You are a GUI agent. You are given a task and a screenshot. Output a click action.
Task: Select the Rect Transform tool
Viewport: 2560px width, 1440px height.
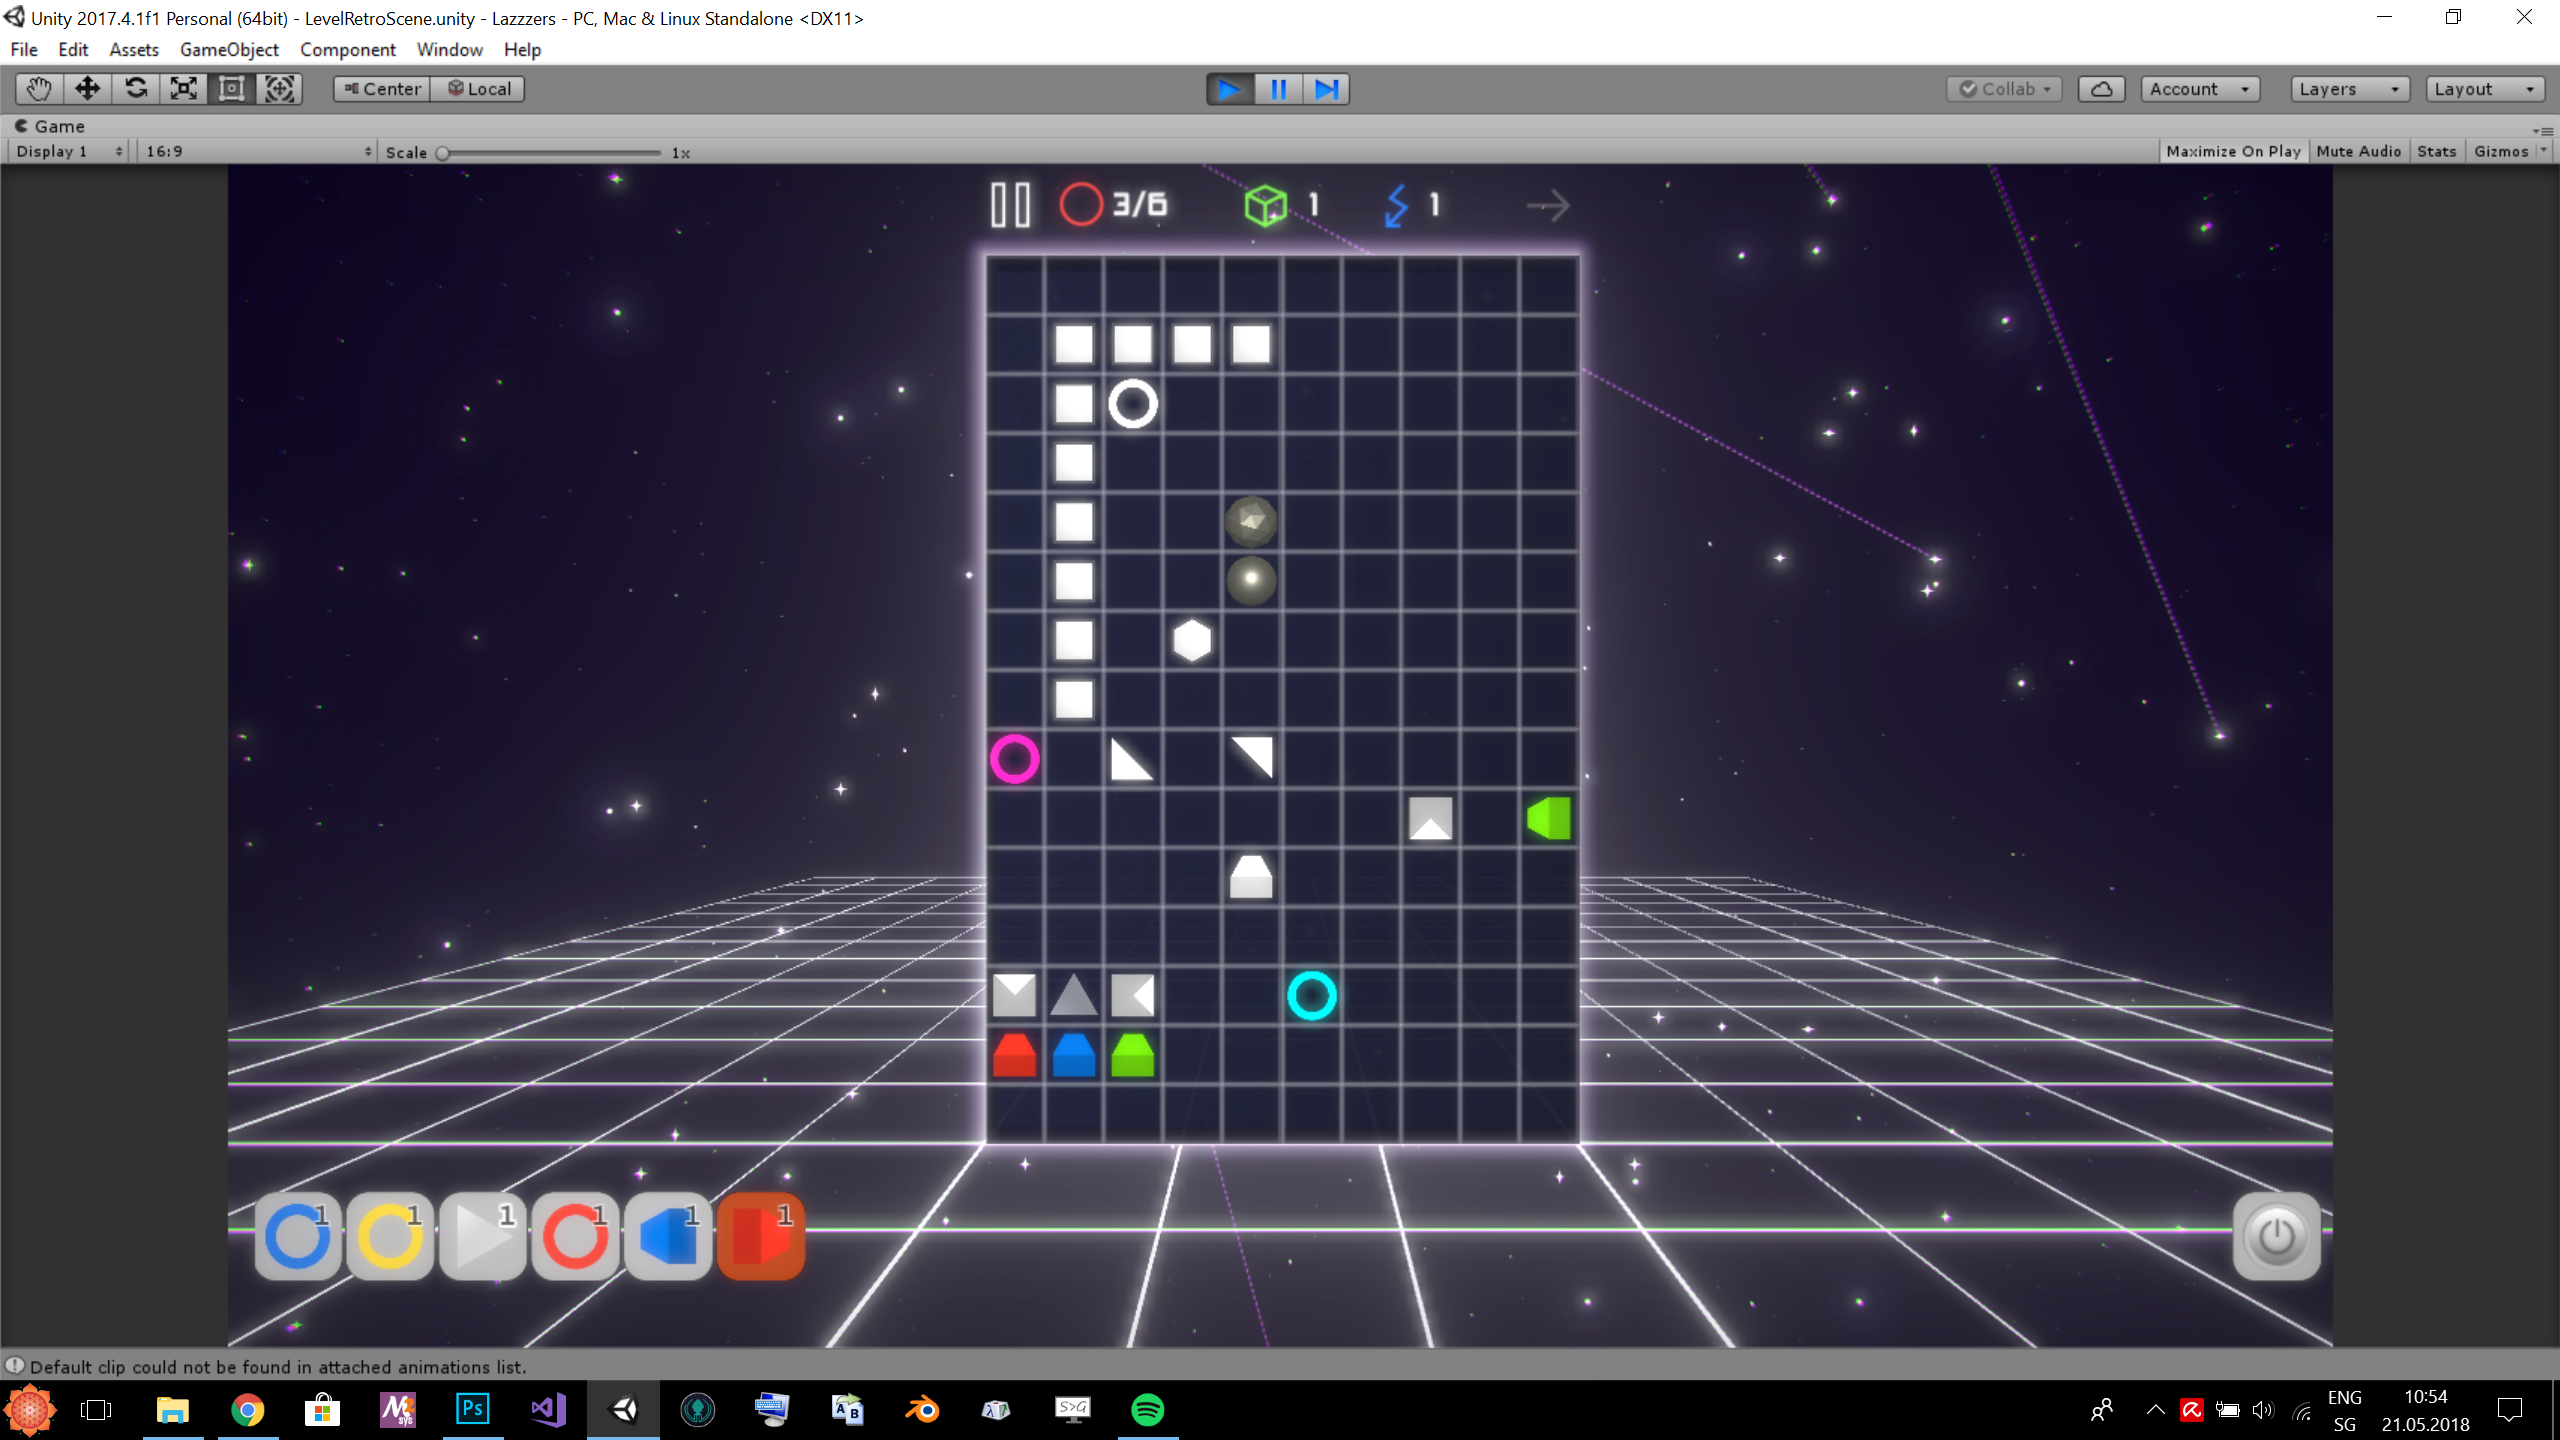click(x=232, y=89)
